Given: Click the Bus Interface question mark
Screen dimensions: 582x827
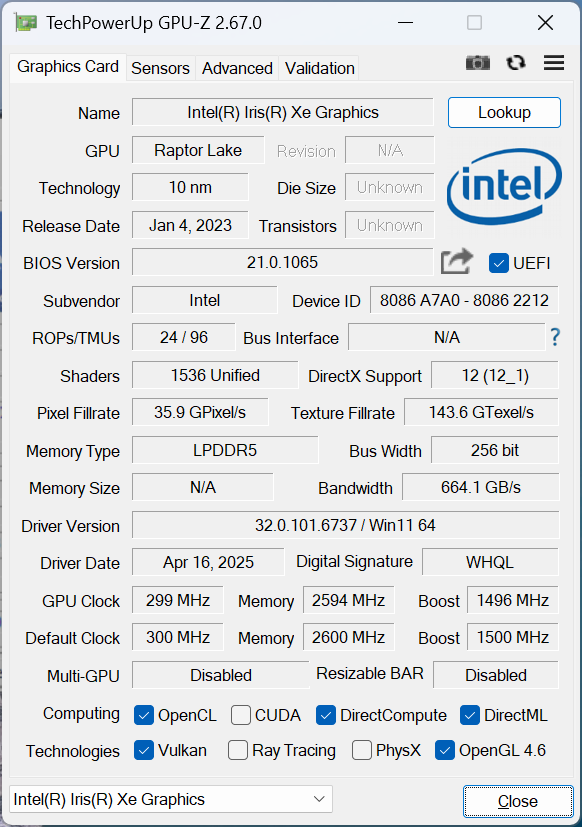Looking at the screenshot, I should (555, 336).
